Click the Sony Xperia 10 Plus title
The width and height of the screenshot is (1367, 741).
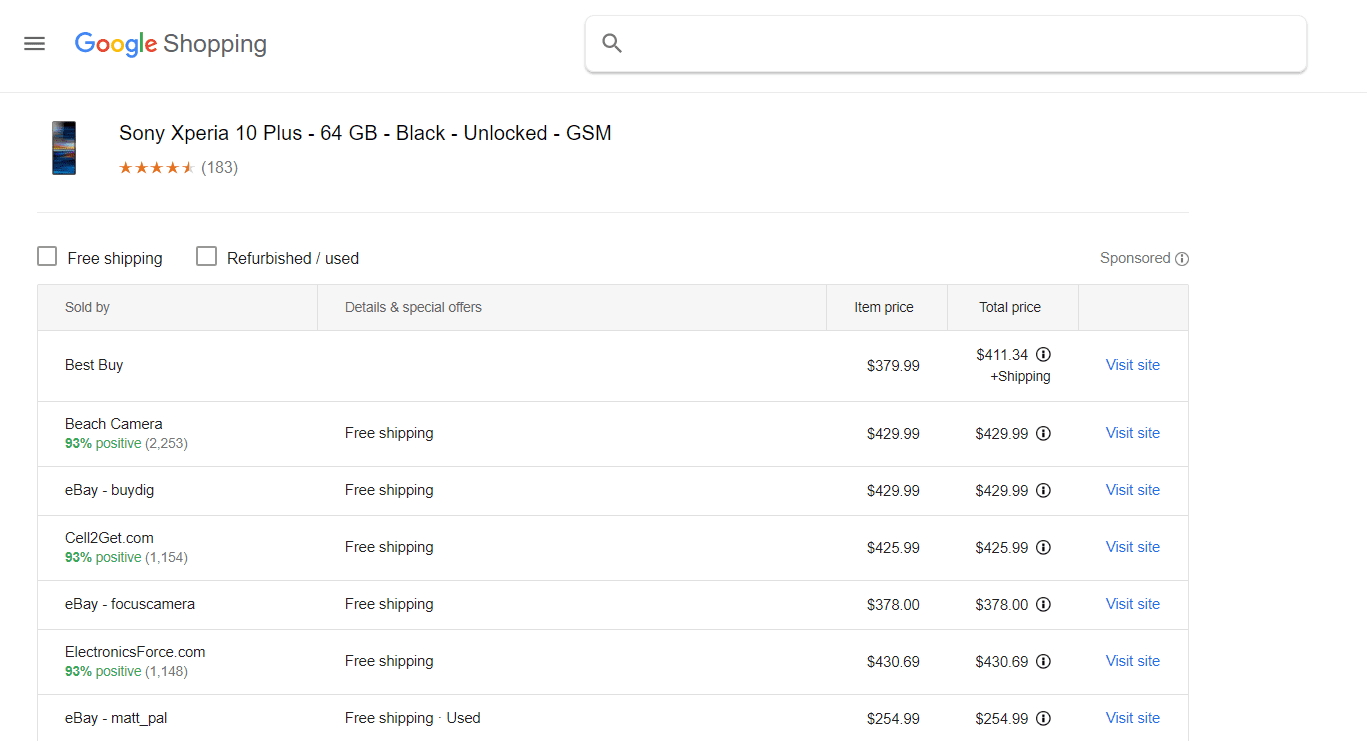click(365, 133)
